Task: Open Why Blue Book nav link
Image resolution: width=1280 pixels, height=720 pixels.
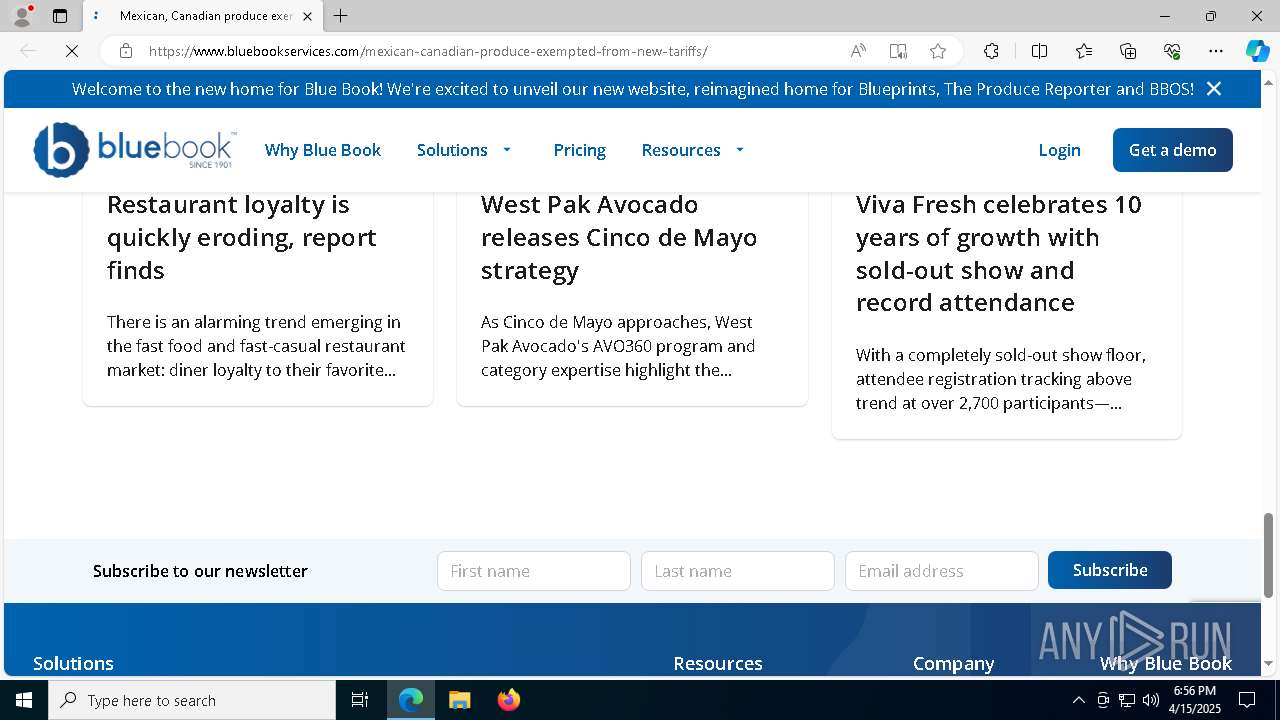Action: (x=323, y=150)
